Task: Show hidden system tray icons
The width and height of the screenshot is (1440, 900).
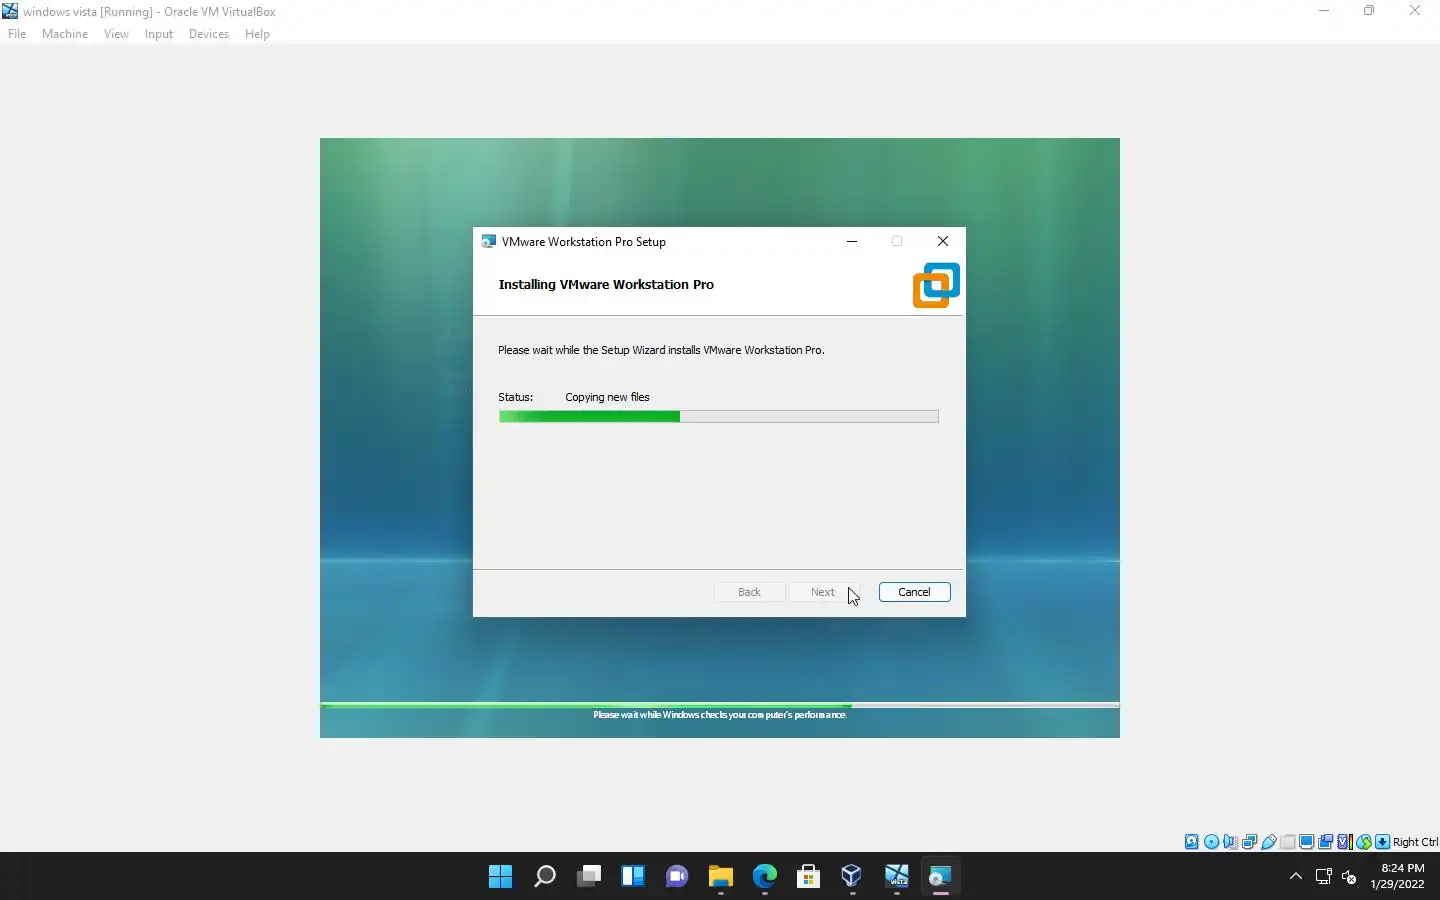Action: click(x=1296, y=877)
